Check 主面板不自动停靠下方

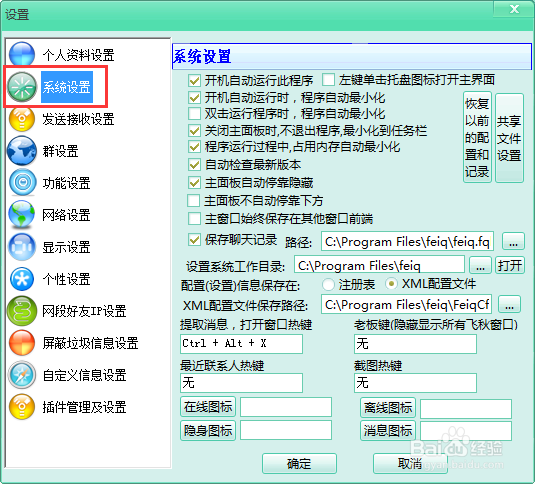click(x=194, y=201)
